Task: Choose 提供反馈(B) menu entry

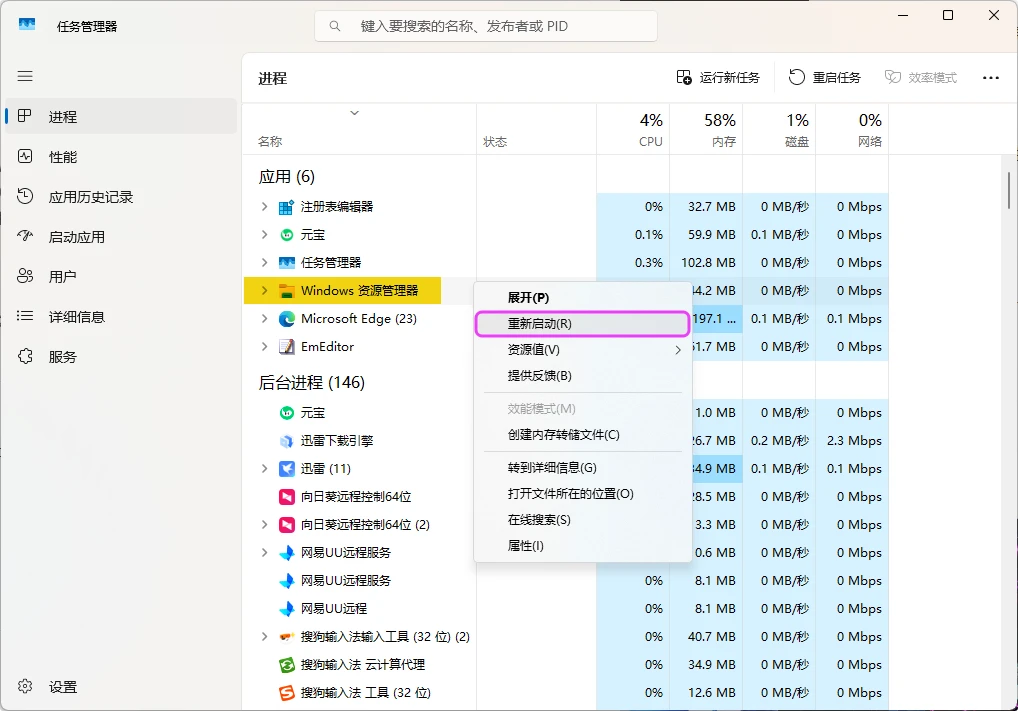Action: click(x=582, y=375)
